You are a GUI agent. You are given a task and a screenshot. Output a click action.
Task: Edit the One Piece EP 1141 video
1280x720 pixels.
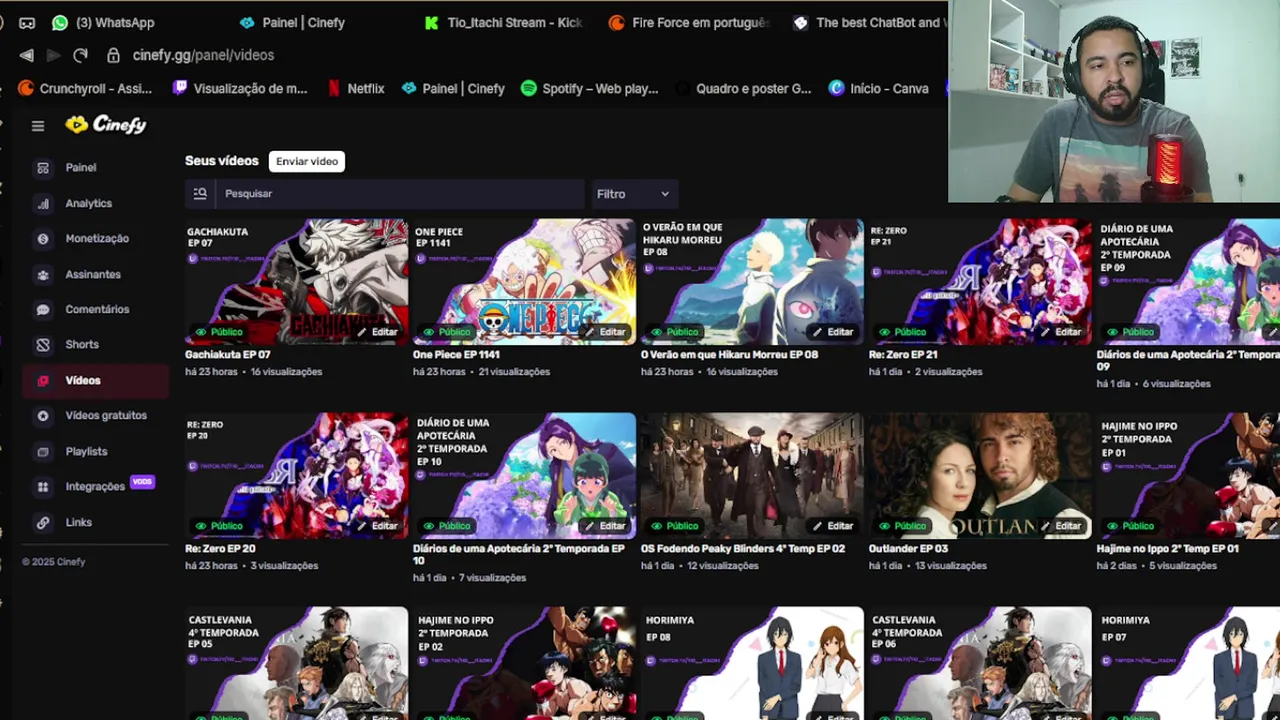606,332
